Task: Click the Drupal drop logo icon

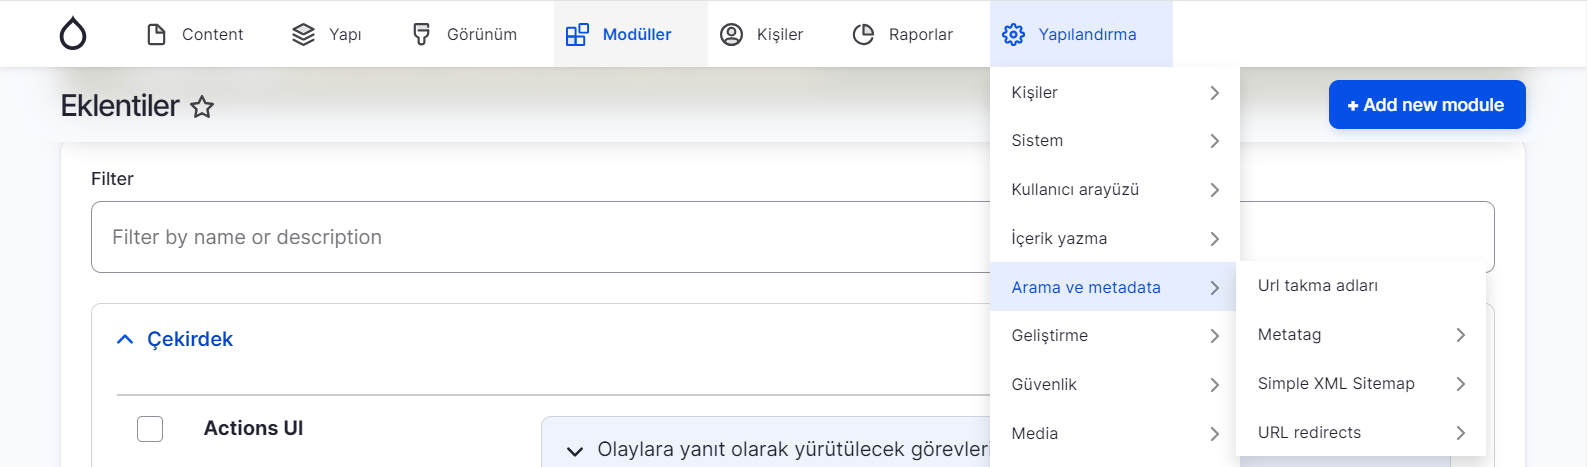Action: (x=73, y=34)
